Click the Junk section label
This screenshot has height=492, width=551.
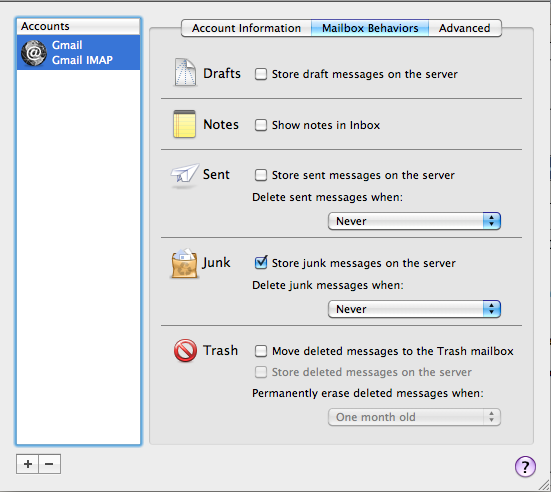click(216, 263)
